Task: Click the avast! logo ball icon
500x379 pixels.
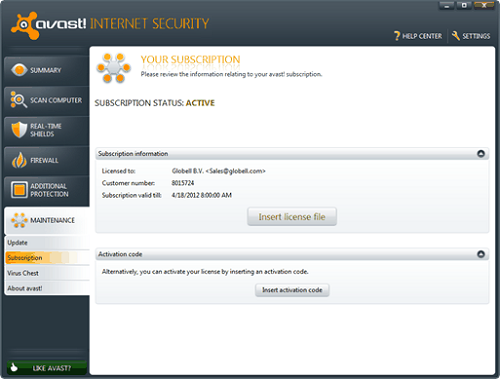Action: pos(23,25)
